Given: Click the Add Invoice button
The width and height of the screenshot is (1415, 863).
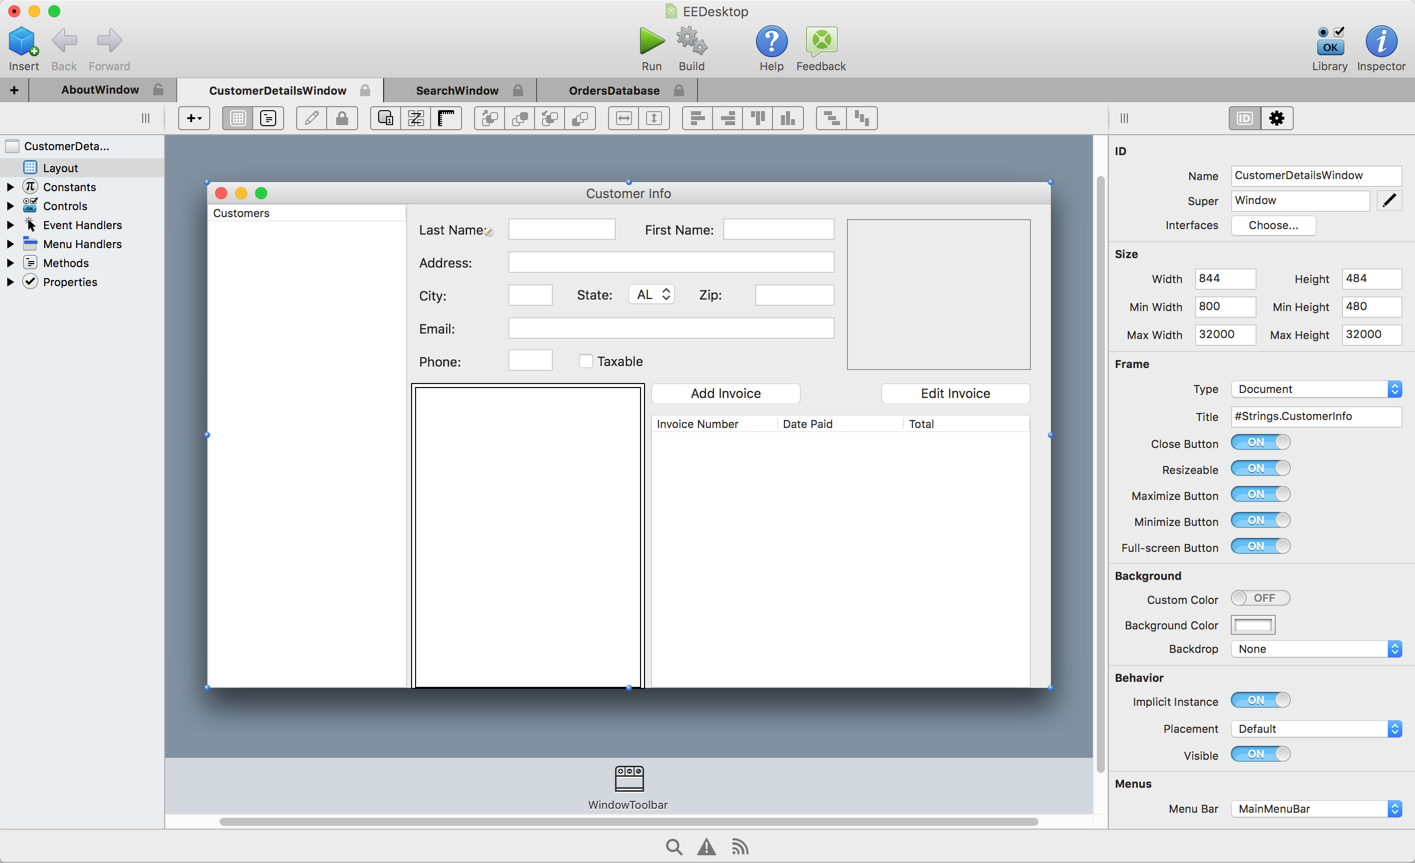Looking at the screenshot, I should (725, 393).
